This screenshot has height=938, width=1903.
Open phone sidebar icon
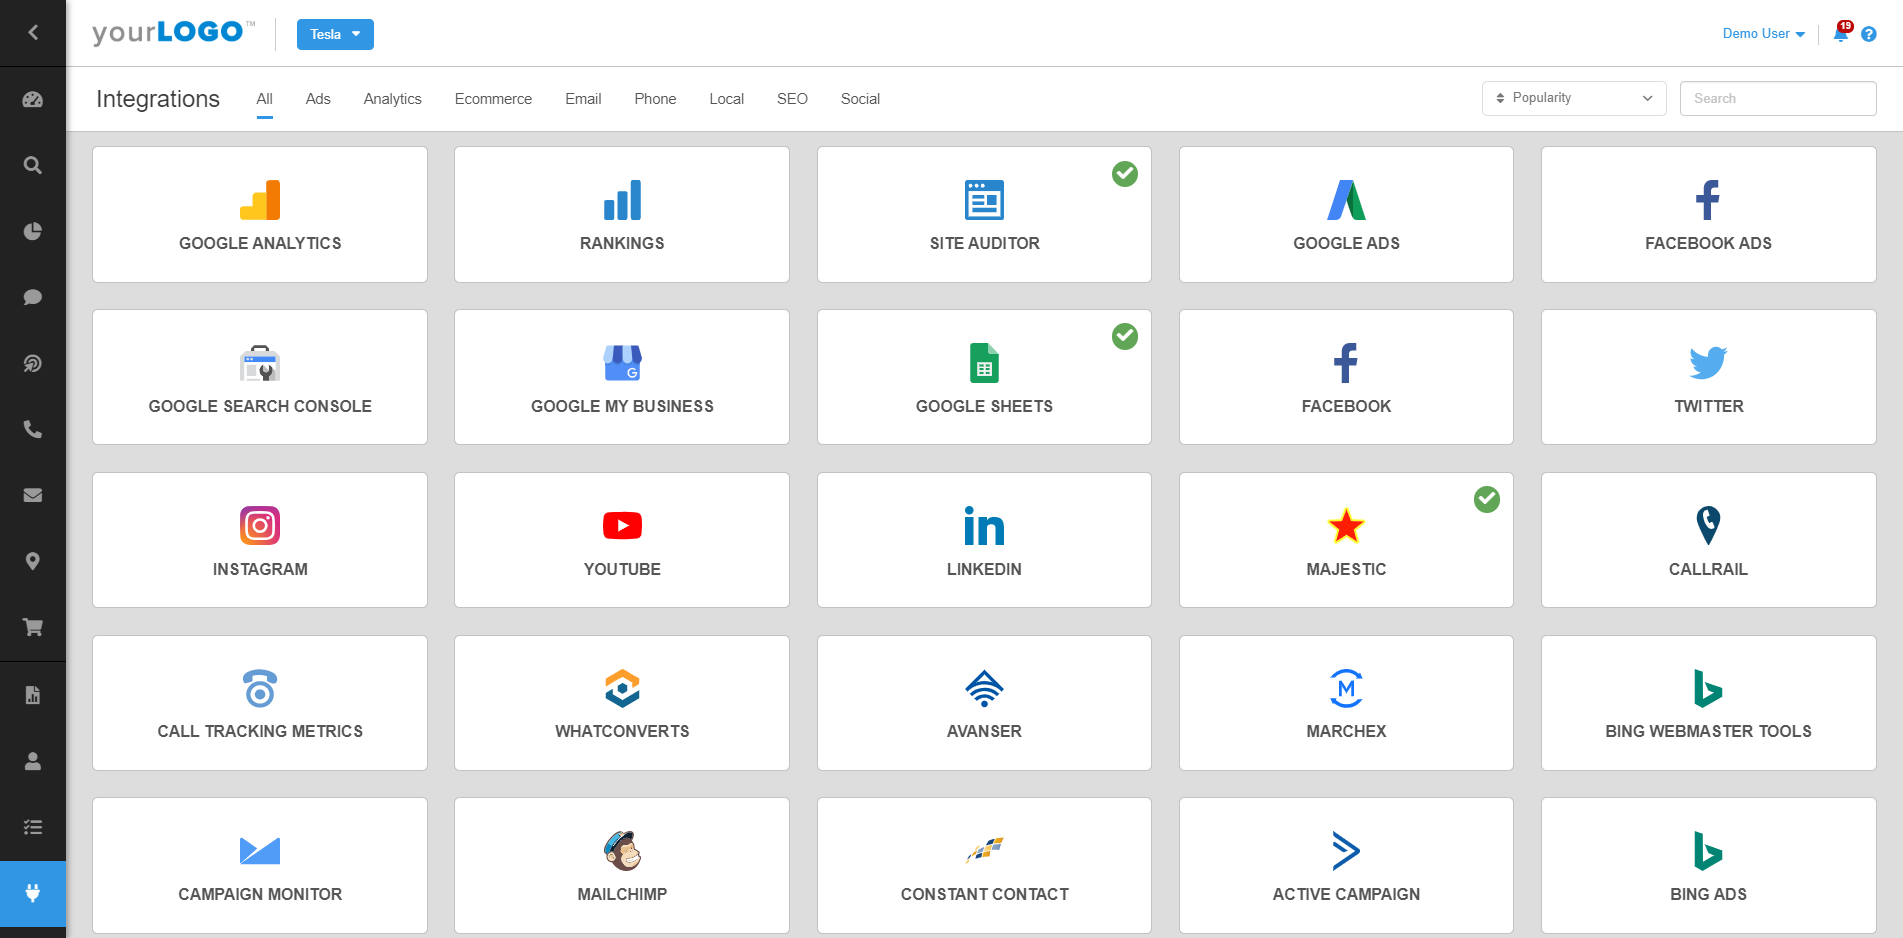pos(33,429)
